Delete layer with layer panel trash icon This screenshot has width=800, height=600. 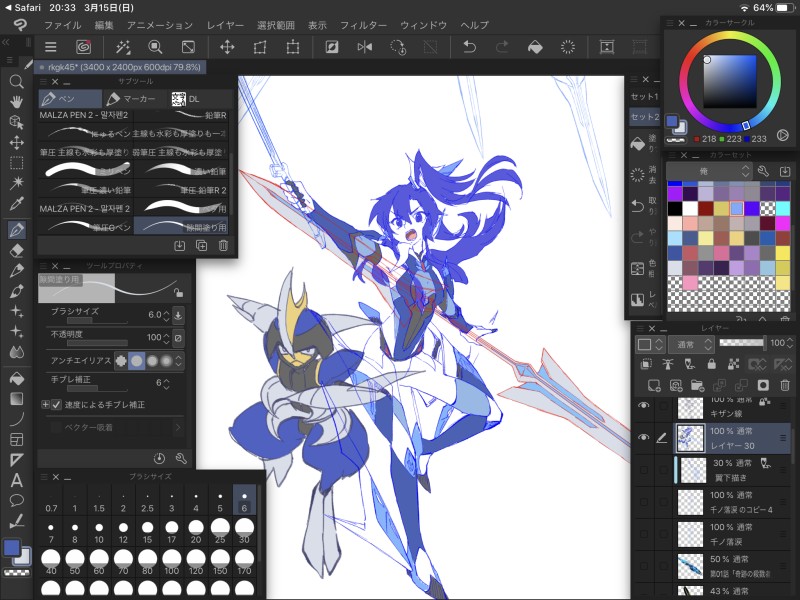[785, 385]
